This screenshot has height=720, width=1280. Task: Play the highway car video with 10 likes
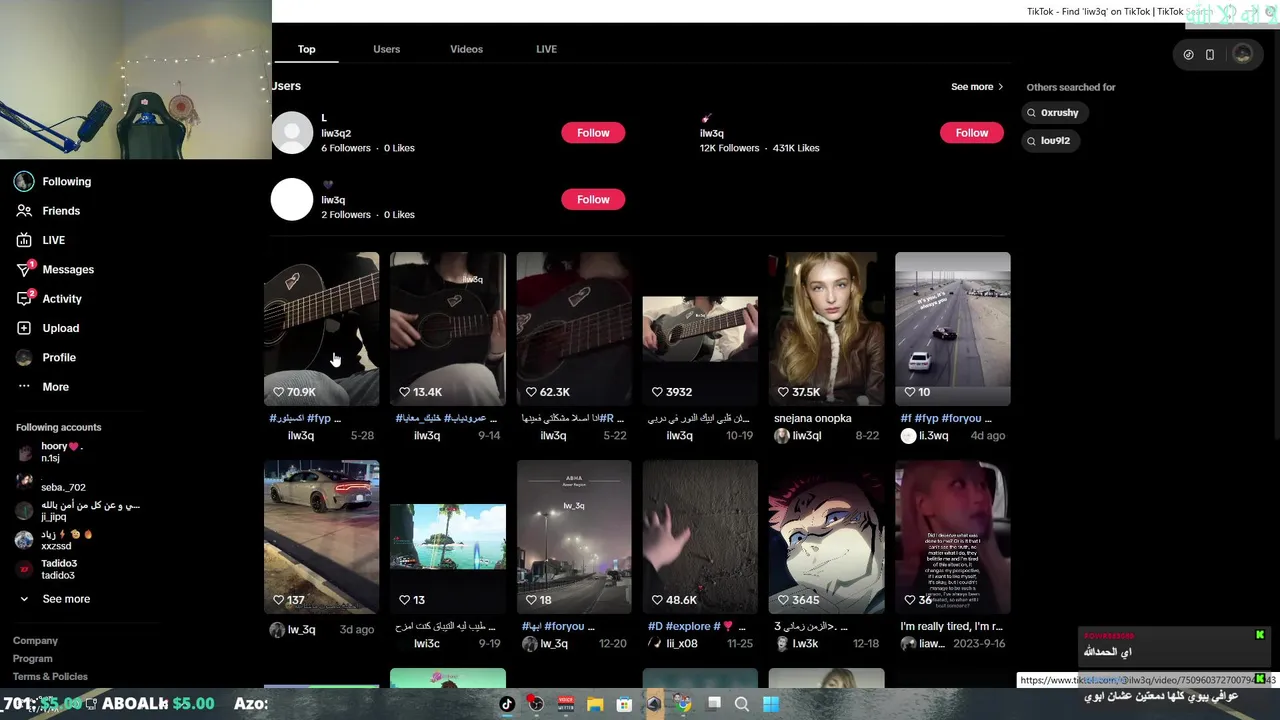pos(953,329)
